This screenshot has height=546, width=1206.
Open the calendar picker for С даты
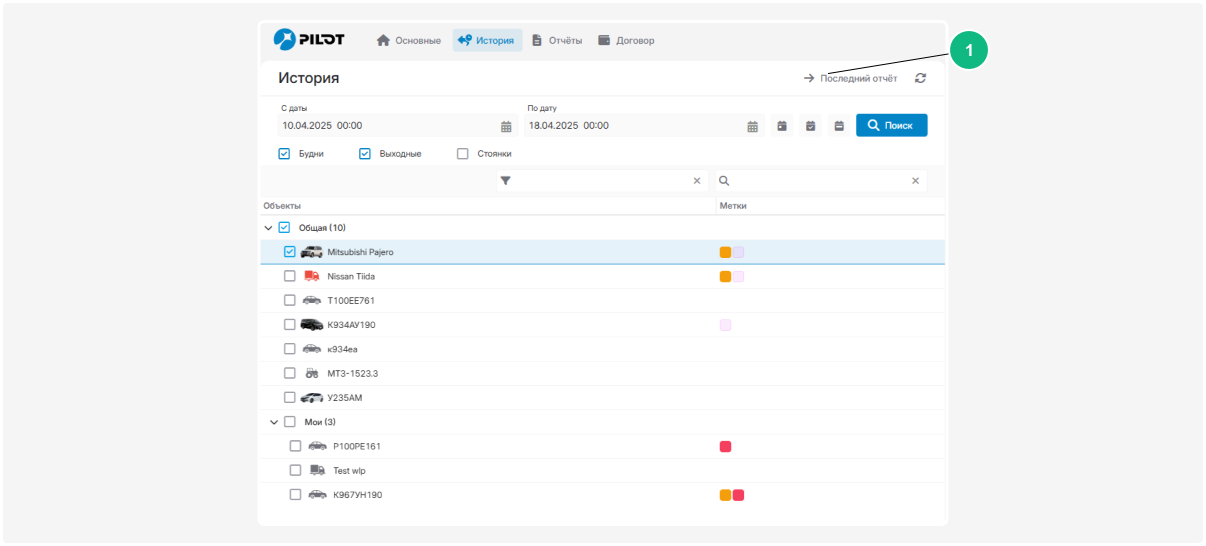(x=506, y=126)
